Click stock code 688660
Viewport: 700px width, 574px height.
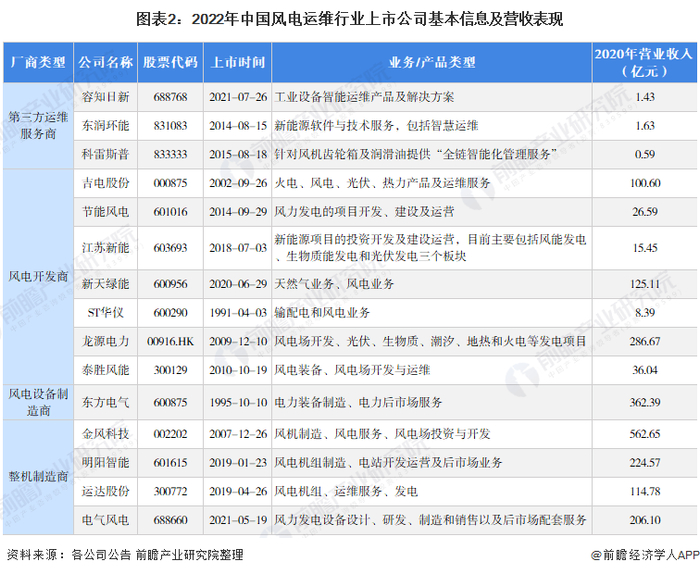pyautogui.click(x=170, y=520)
